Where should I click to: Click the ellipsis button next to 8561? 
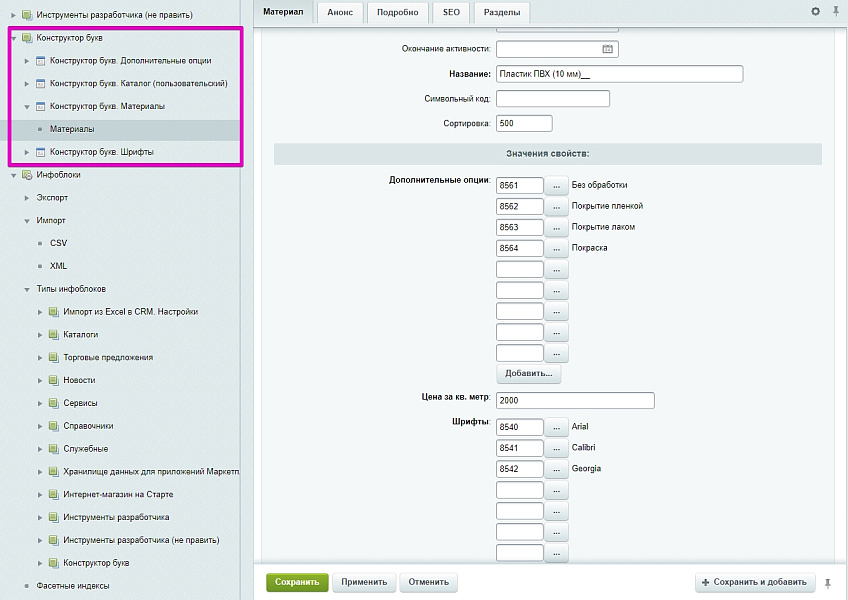556,185
